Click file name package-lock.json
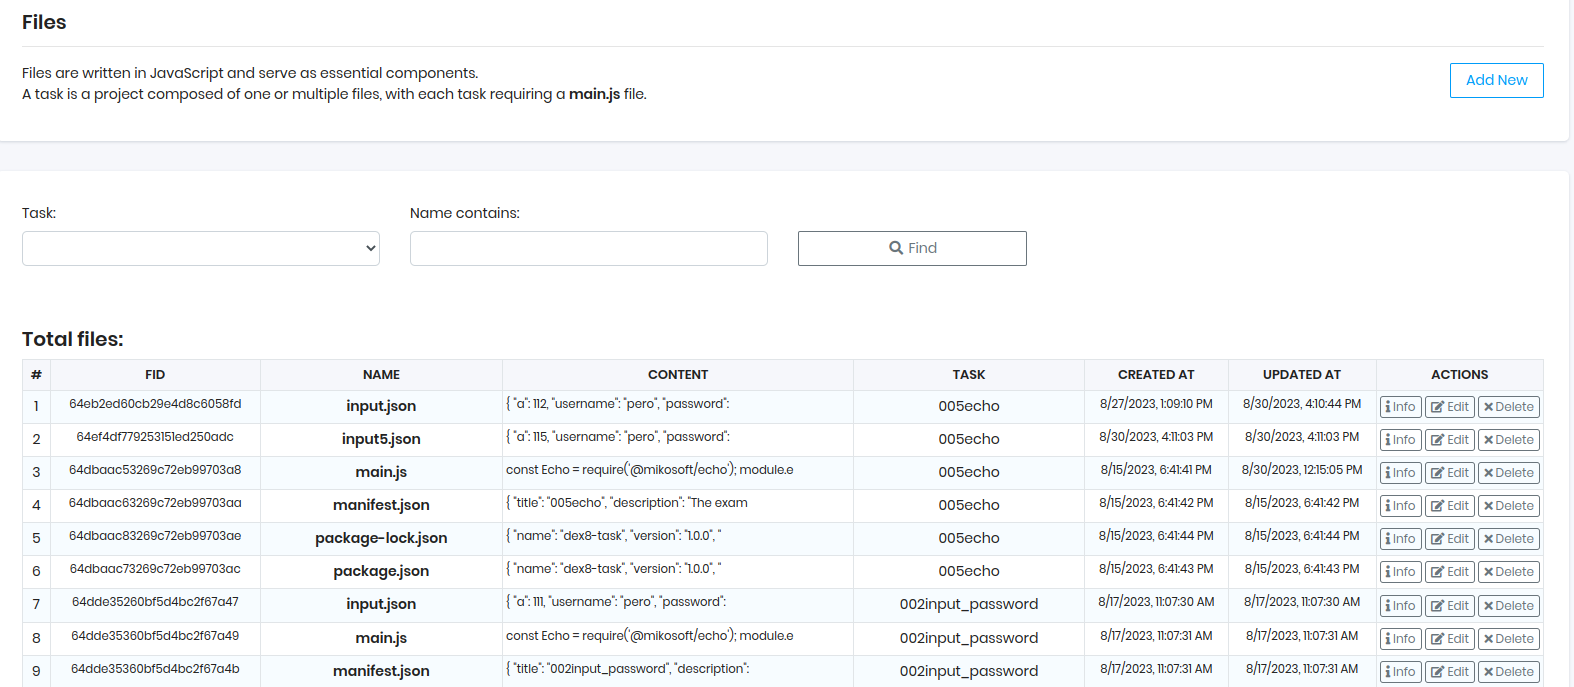1574x687 pixels. click(381, 538)
